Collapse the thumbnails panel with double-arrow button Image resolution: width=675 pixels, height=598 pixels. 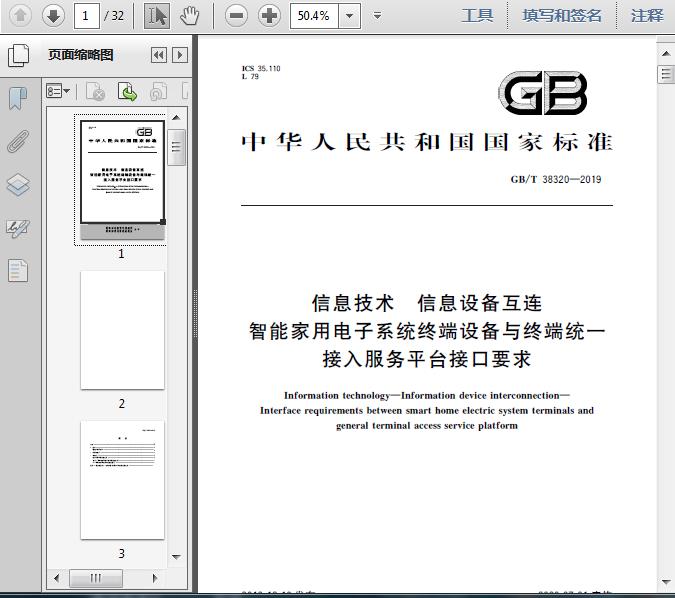pos(159,55)
